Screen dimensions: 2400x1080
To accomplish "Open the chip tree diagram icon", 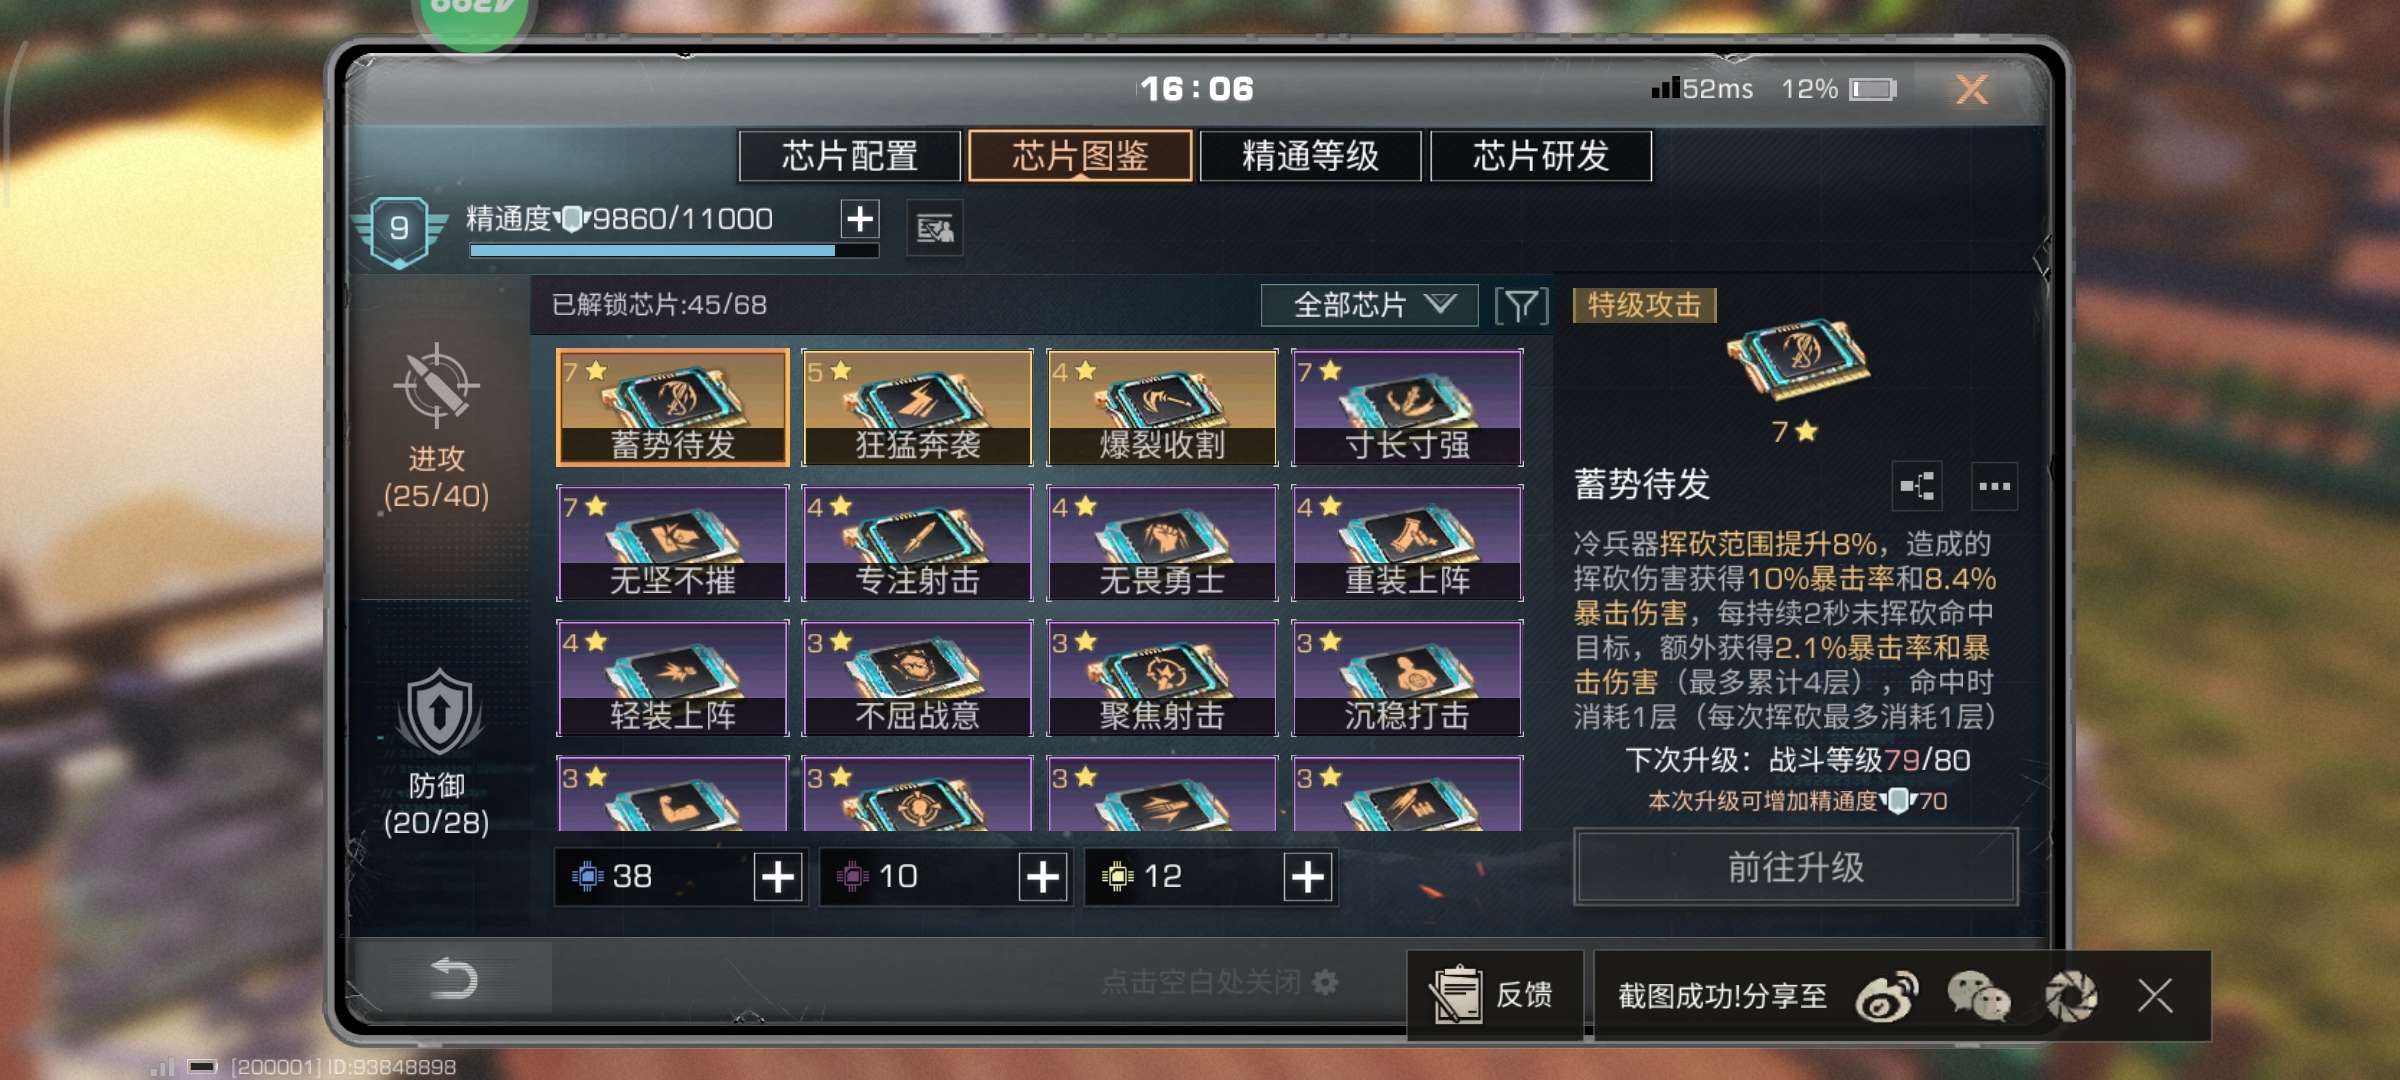I will [x=1917, y=487].
